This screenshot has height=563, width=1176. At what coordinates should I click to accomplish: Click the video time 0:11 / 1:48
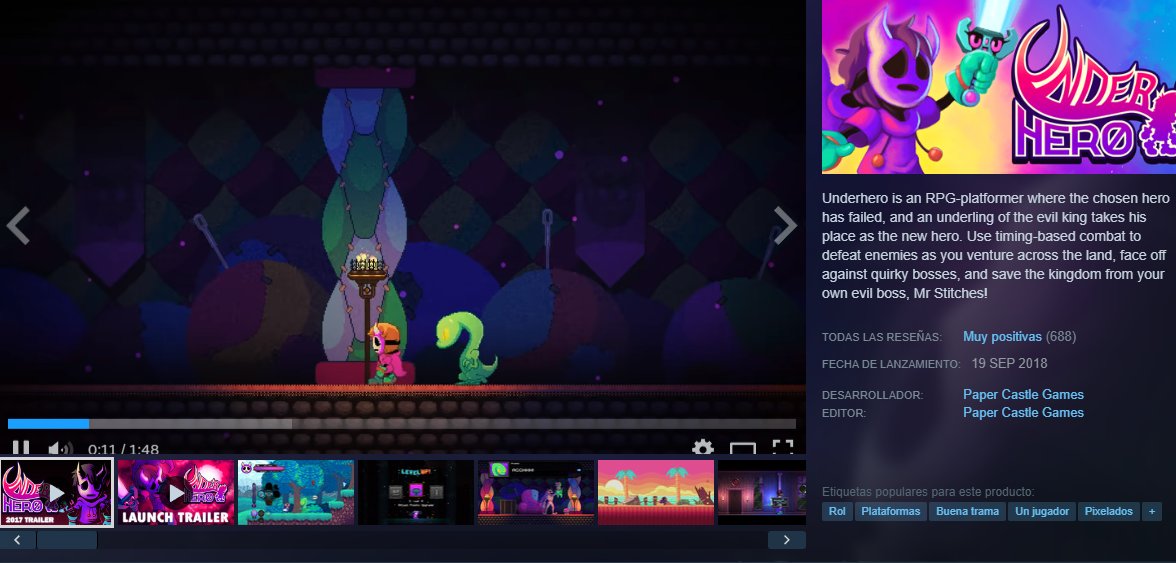[123, 450]
